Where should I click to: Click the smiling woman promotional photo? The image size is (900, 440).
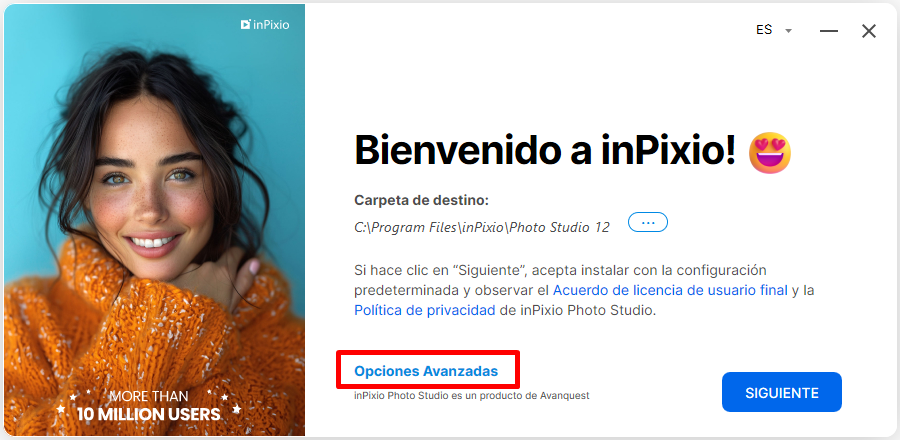click(x=154, y=220)
